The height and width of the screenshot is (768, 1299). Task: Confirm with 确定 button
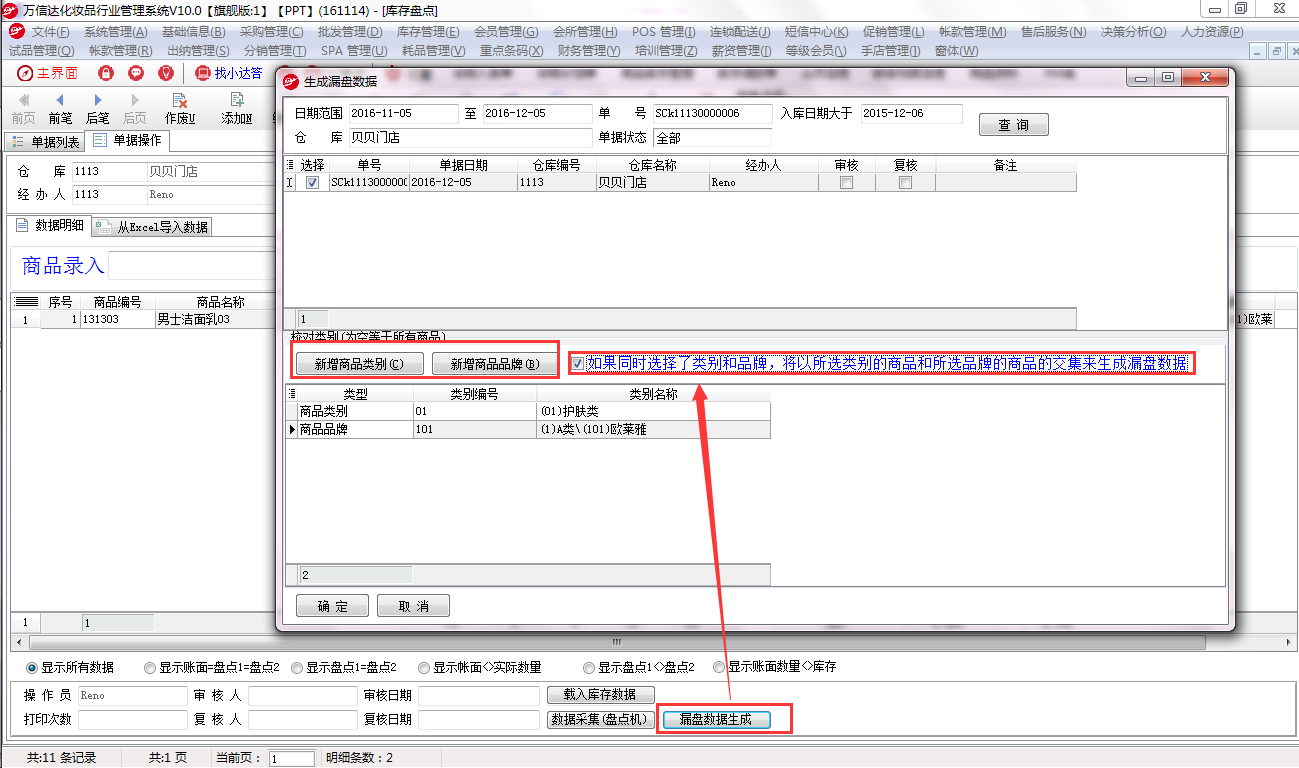pos(333,606)
